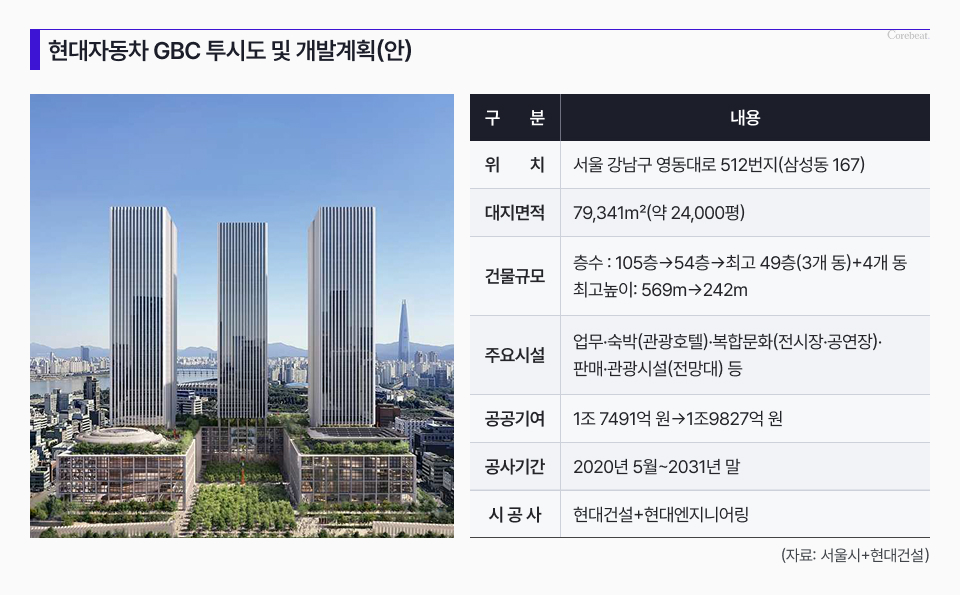Click the 공사기간 row label
Image resolution: width=960 pixels, height=595 pixels.
click(x=515, y=467)
